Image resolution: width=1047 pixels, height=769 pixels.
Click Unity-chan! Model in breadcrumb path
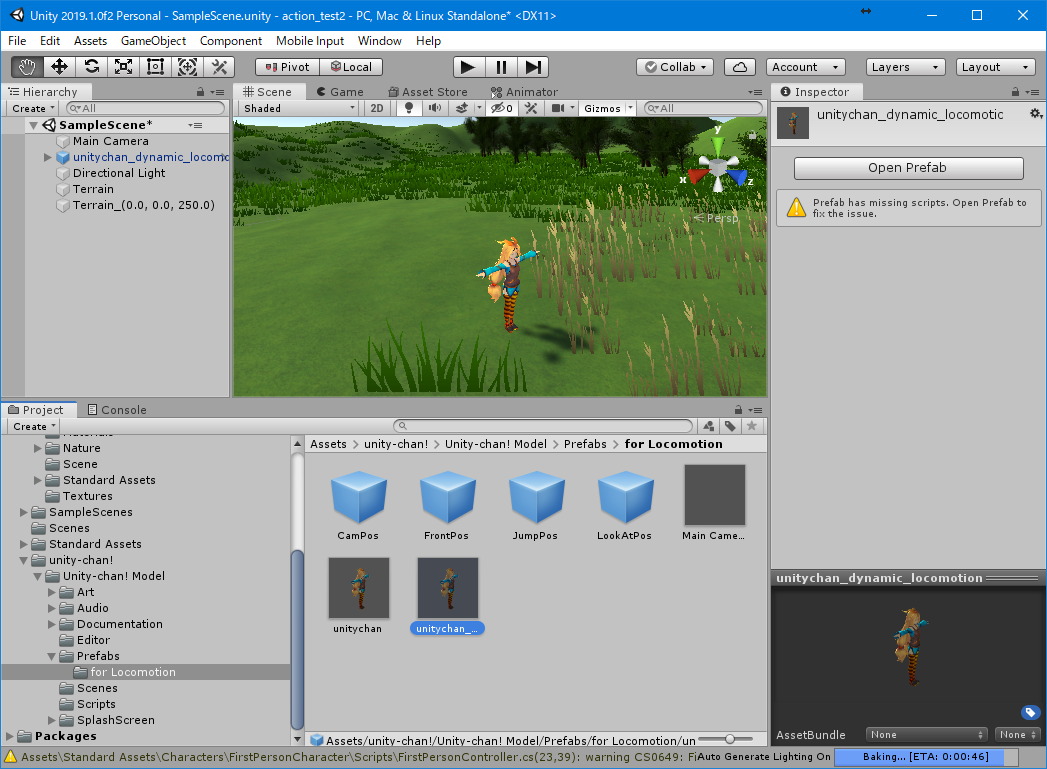(x=495, y=444)
